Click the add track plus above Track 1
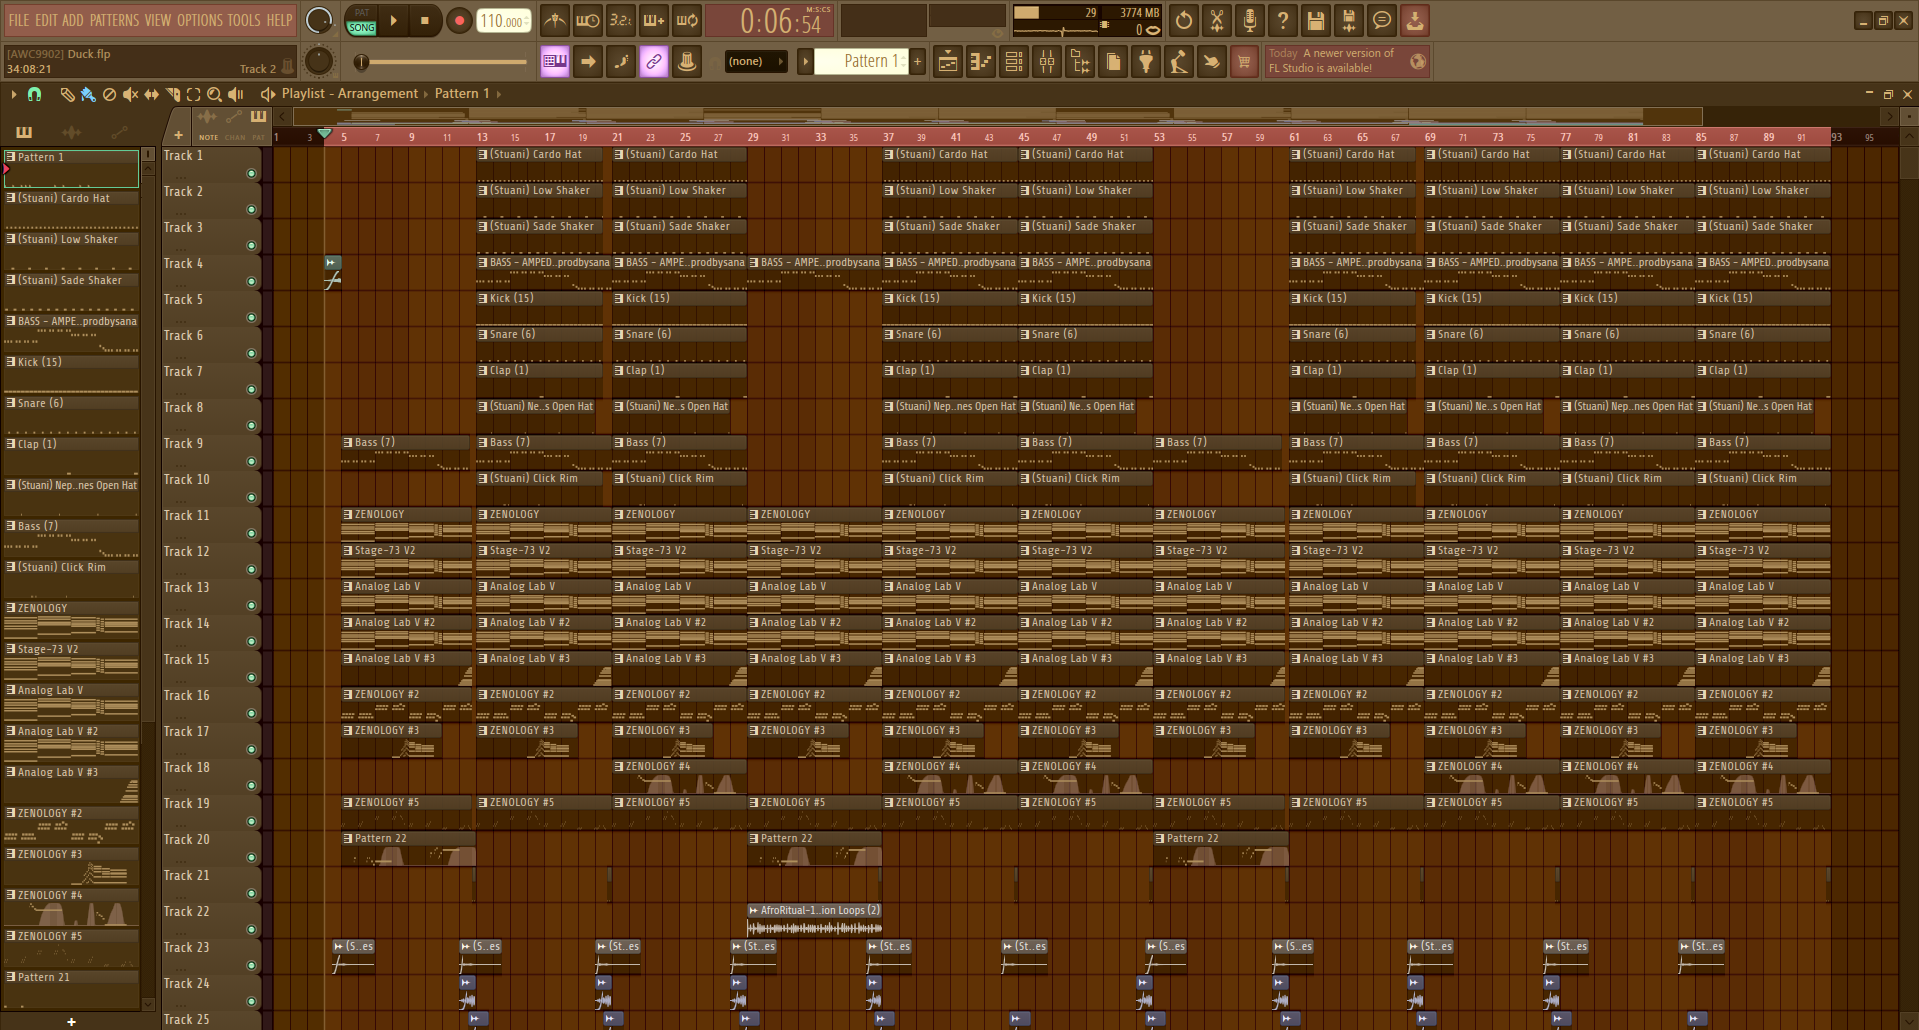1919x1030 pixels. point(178,135)
